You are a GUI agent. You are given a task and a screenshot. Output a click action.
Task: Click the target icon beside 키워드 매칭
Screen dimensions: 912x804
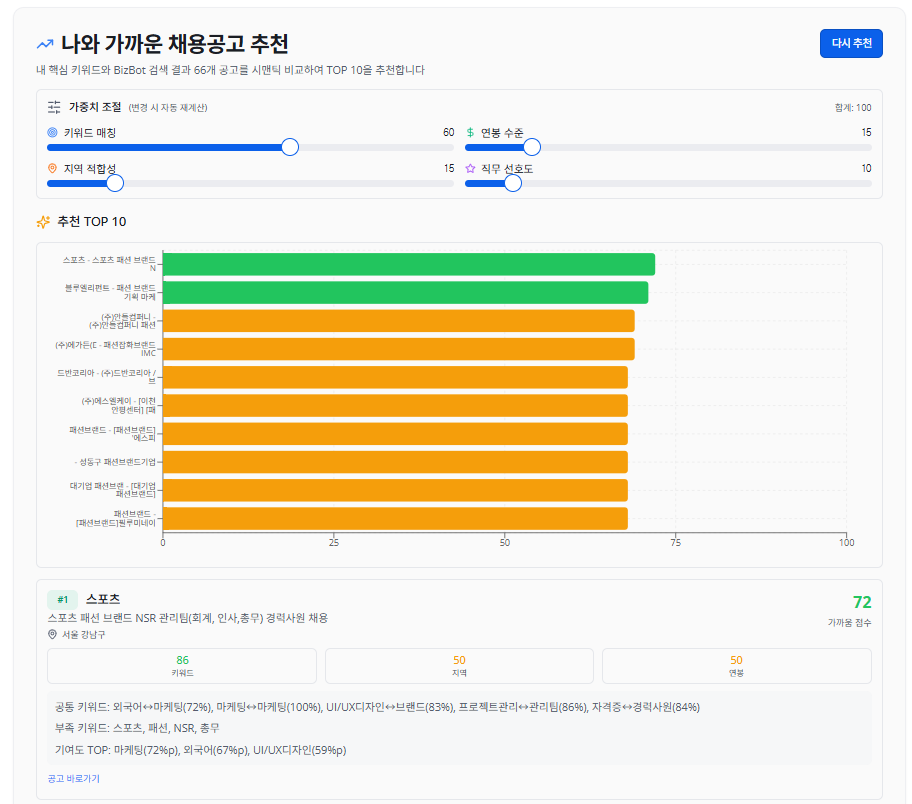click(x=52, y=132)
